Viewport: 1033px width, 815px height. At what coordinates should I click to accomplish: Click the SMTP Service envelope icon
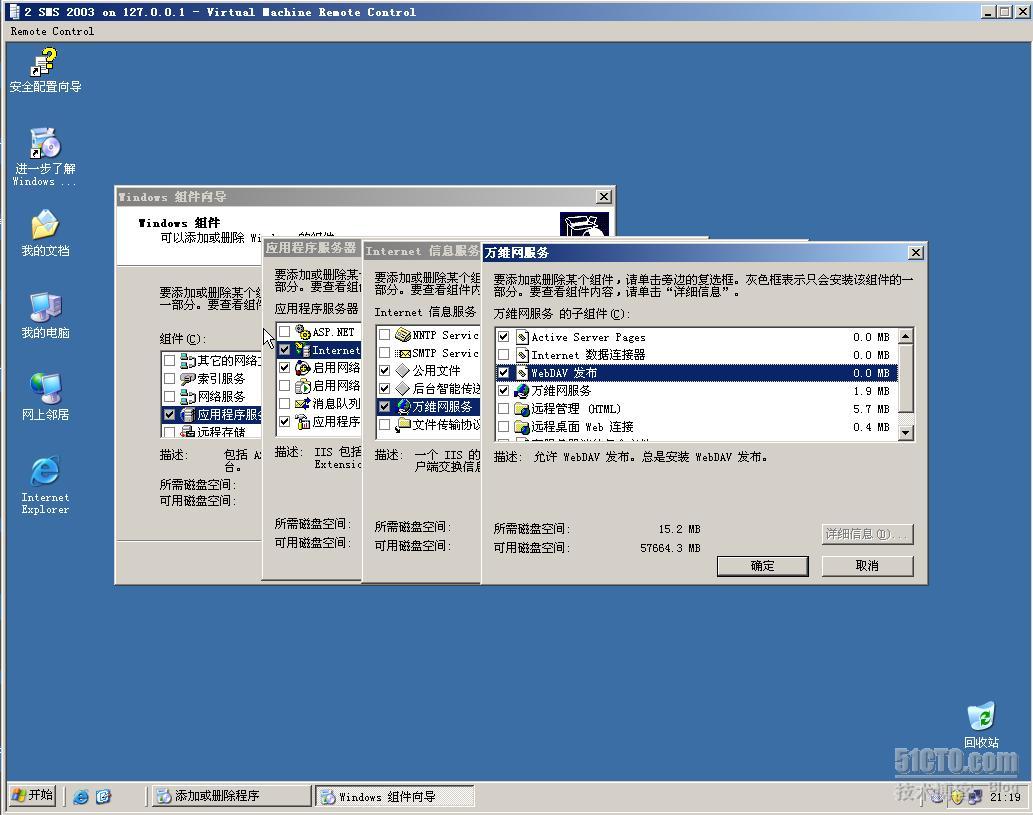[x=403, y=353]
